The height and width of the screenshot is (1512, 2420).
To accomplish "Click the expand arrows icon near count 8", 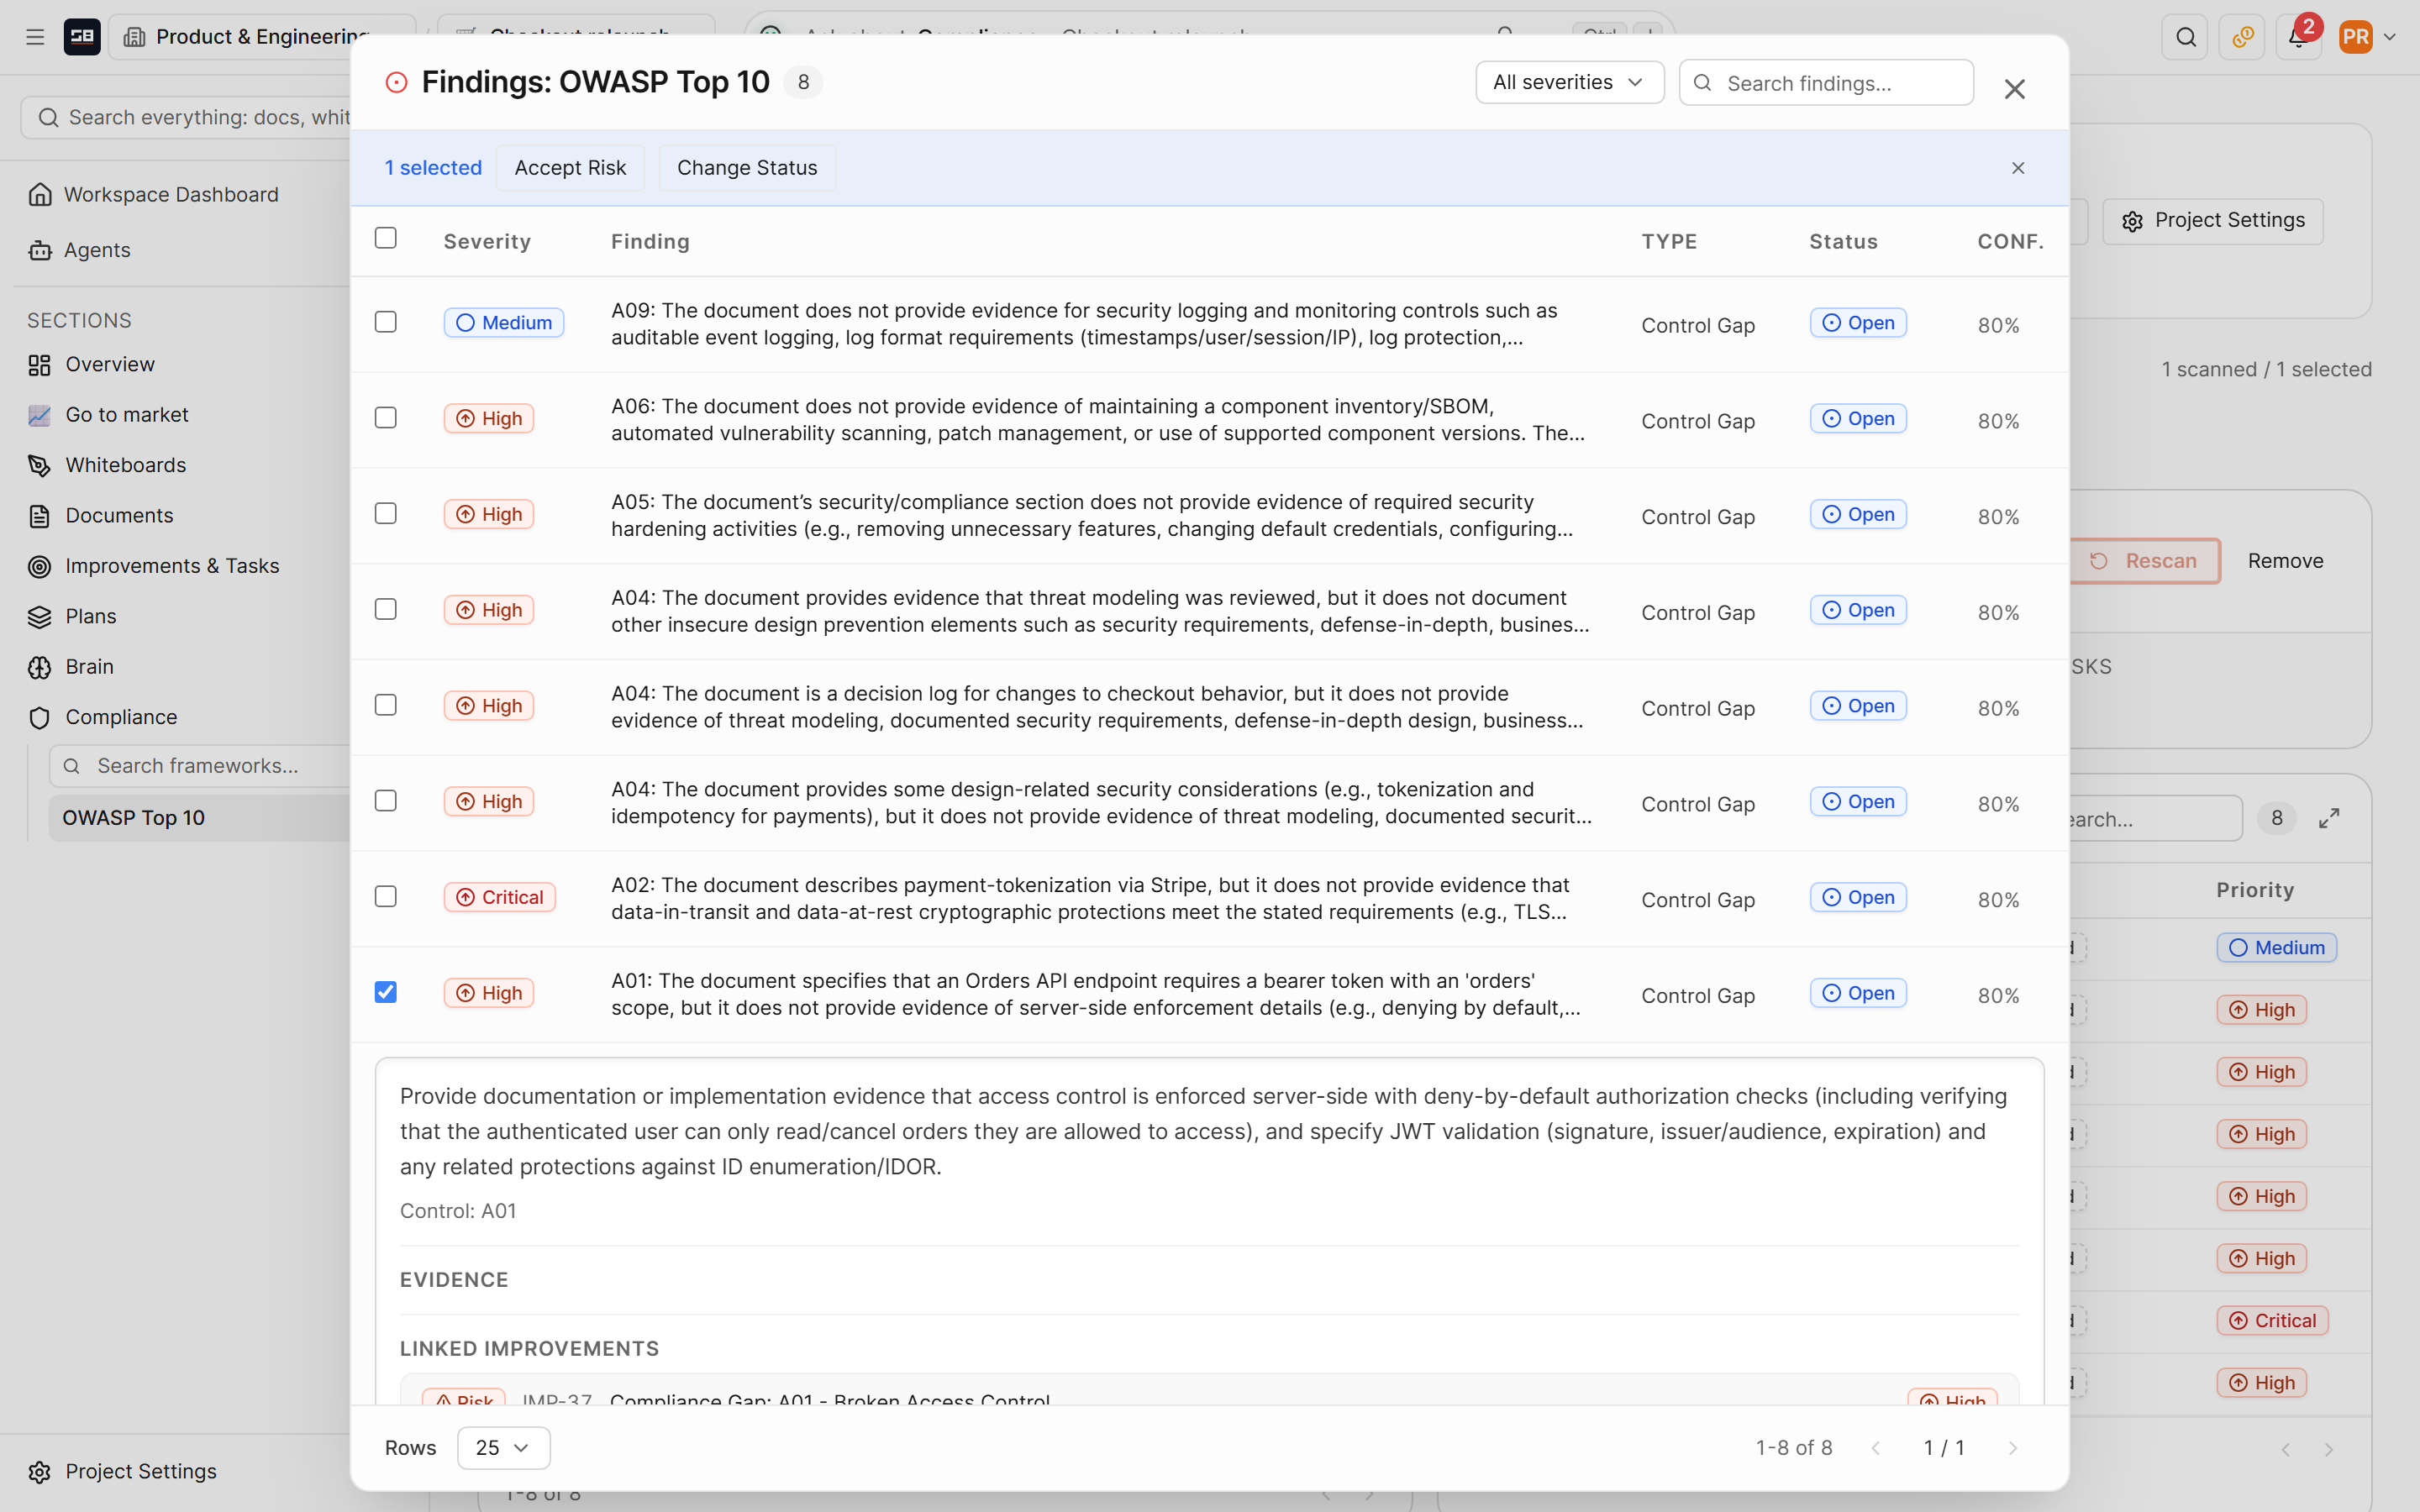I will [x=2329, y=819].
